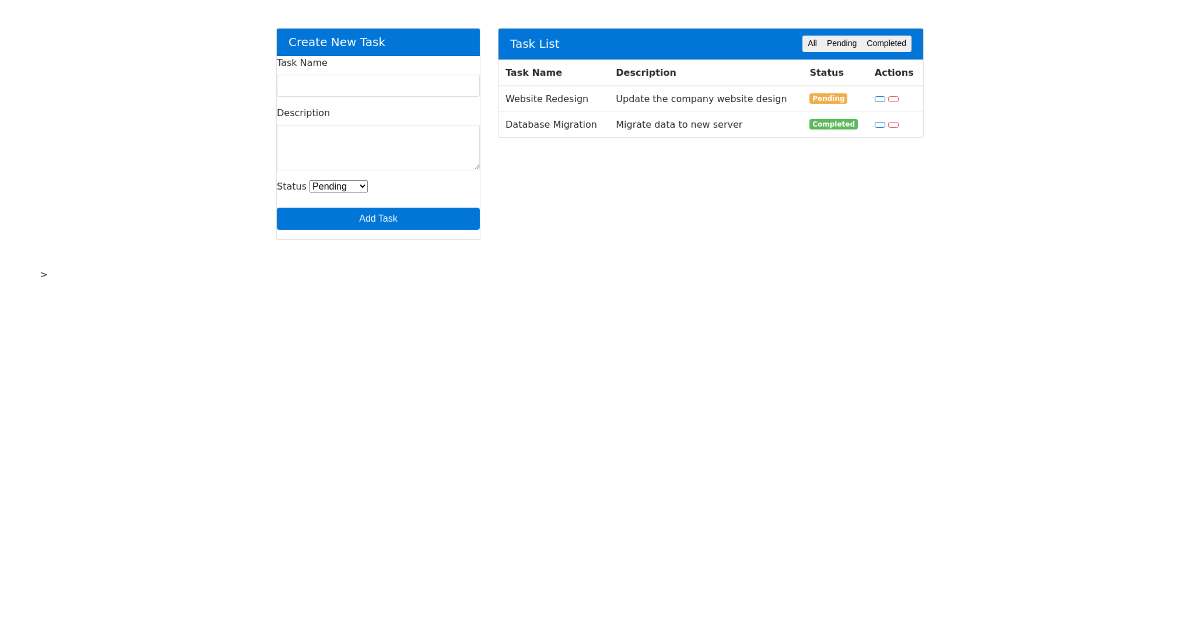Click the Task Name column header
The height and width of the screenshot is (630, 1200).
[534, 72]
